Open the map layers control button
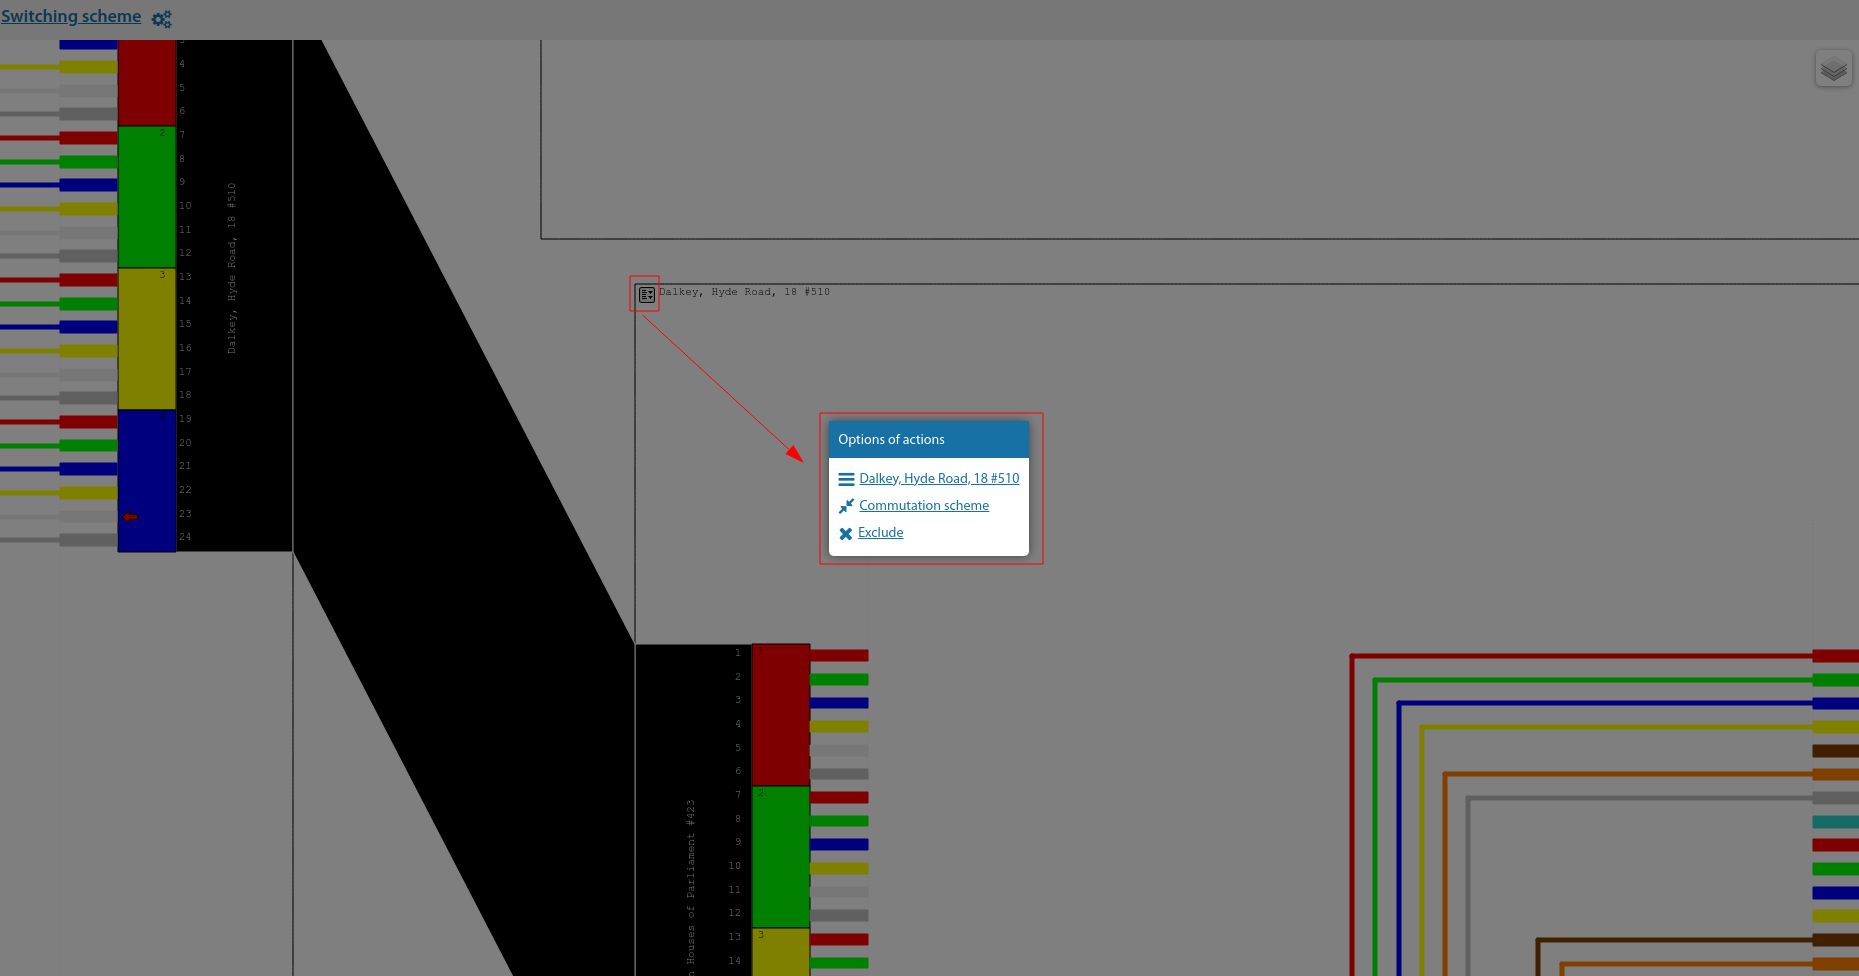 [x=1833, y=69]
